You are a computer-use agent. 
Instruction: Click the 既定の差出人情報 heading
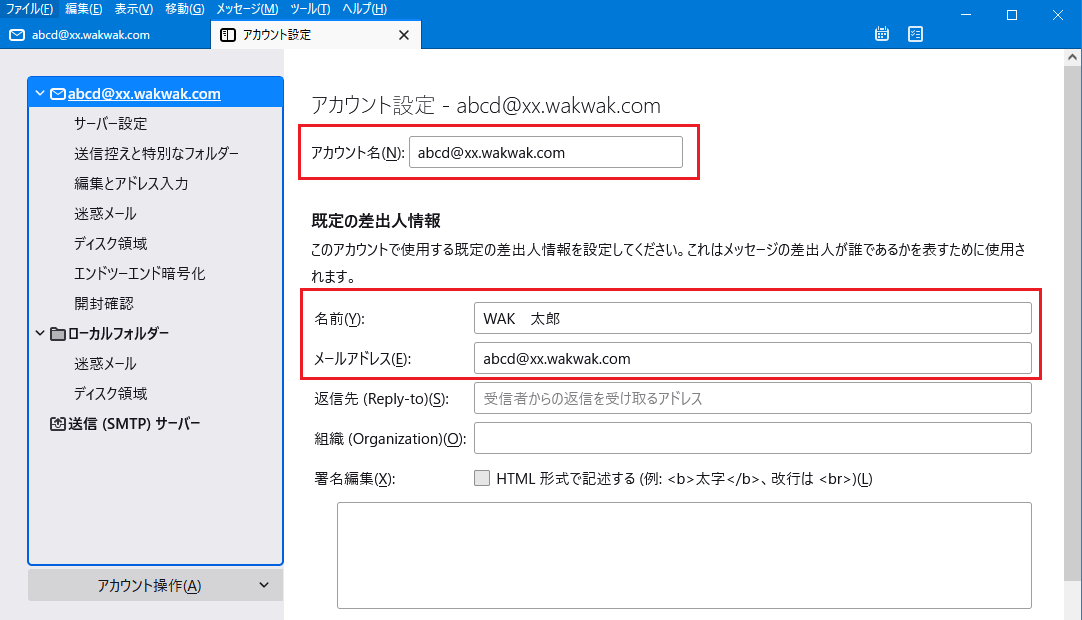[x=376, y=221]
